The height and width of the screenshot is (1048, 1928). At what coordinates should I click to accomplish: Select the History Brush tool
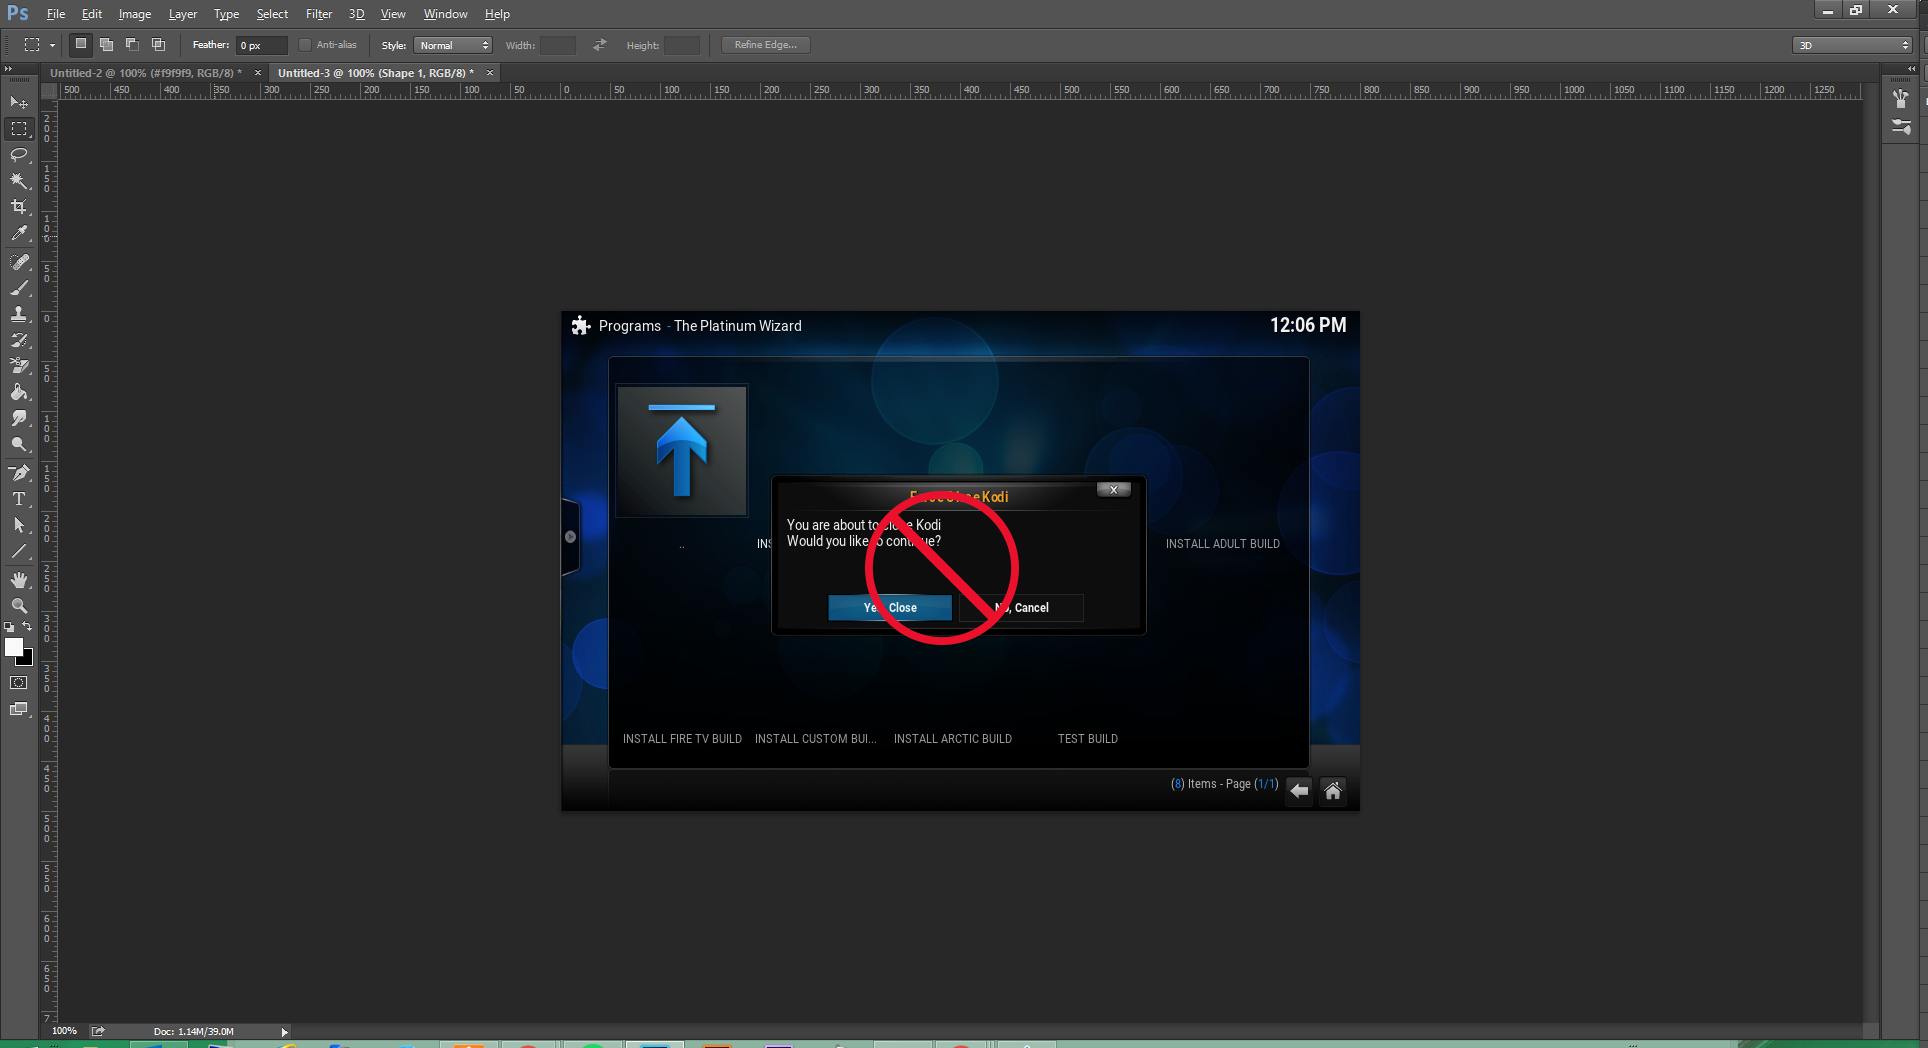(x=19, y=340)
